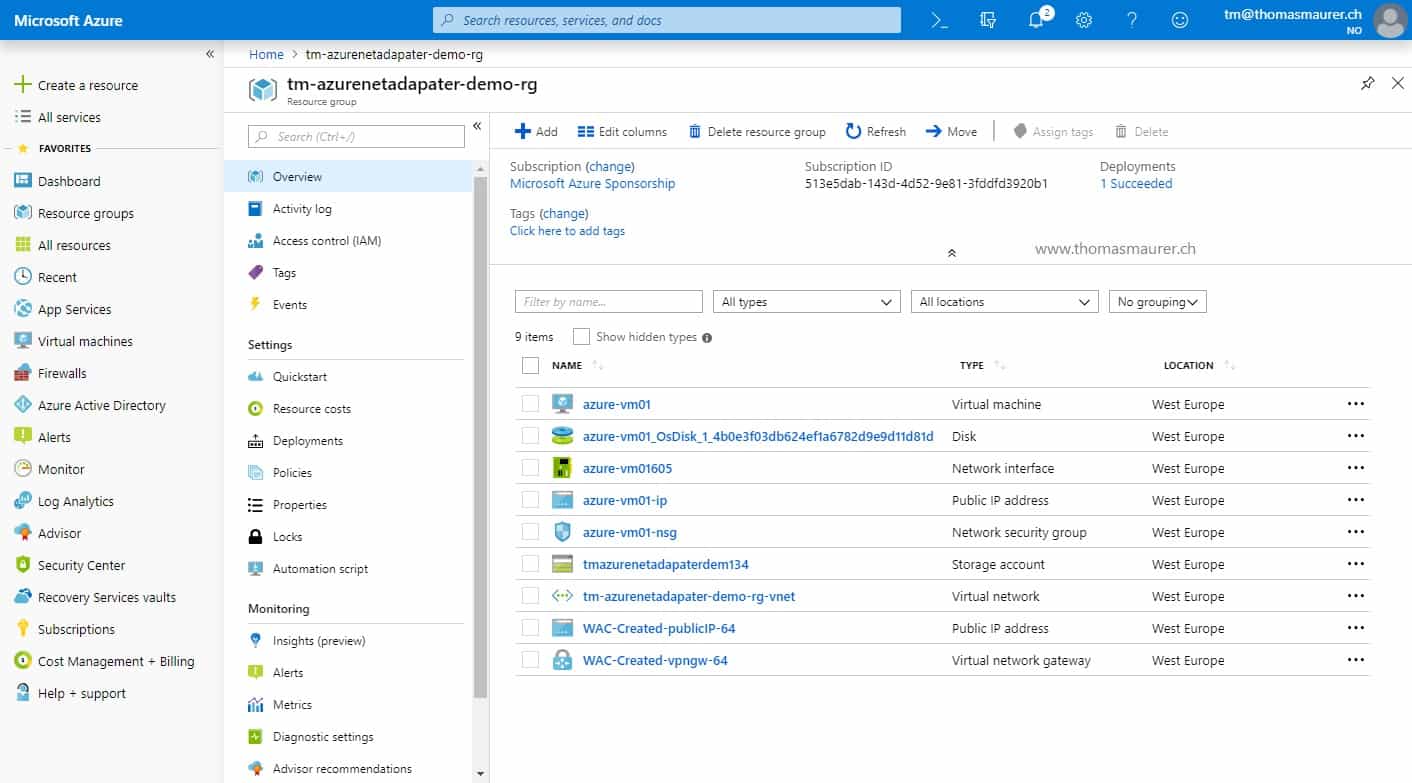Open the No grouping dropdown
The image size is (1412, 783).
click(1158, 302)
